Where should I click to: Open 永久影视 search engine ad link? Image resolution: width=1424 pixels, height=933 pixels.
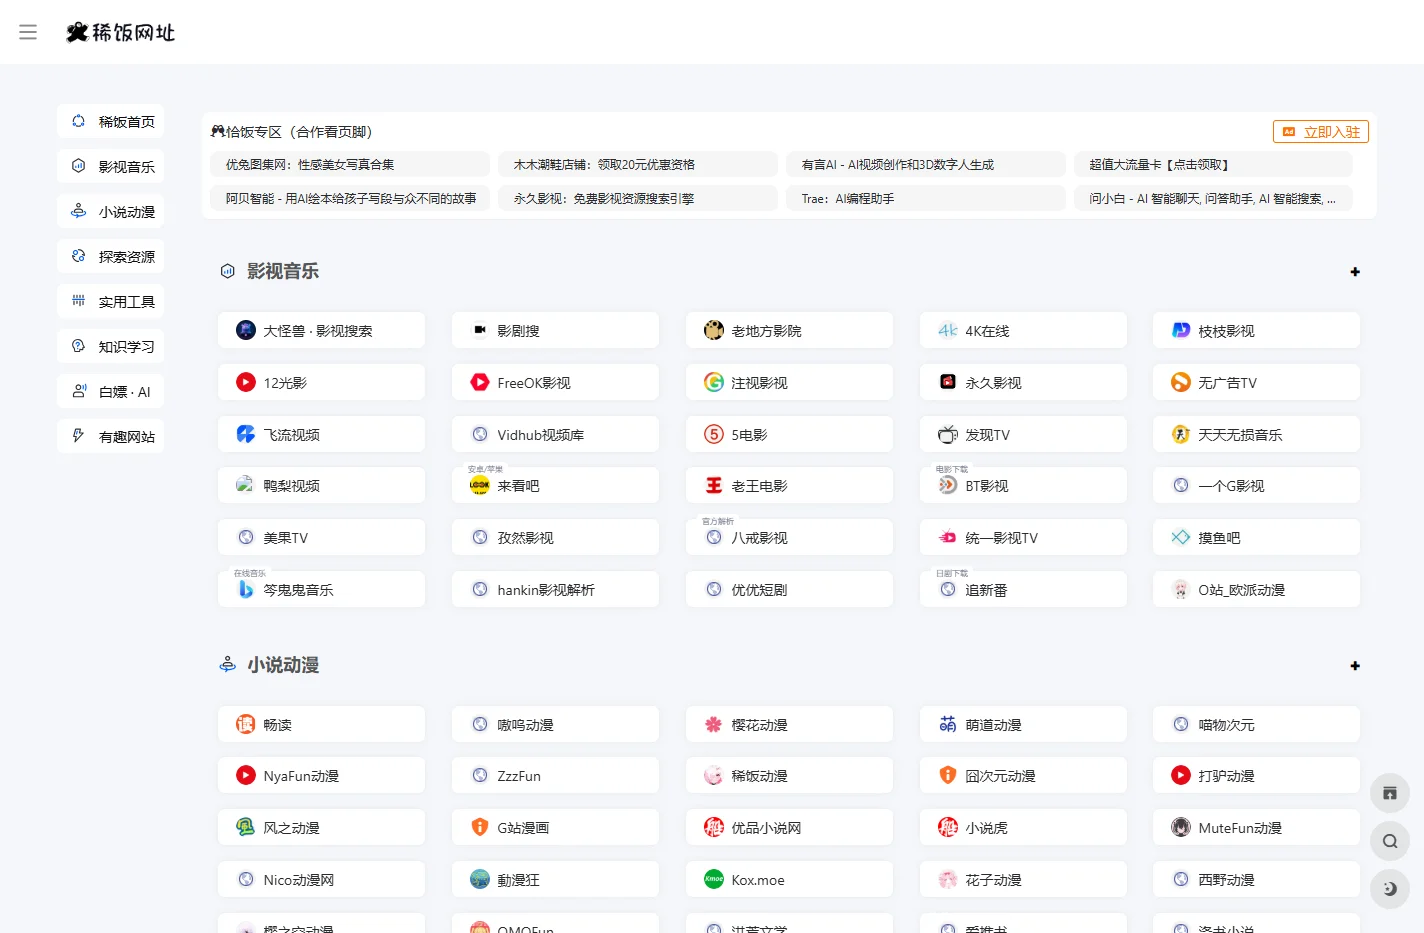tap(638, 198)
